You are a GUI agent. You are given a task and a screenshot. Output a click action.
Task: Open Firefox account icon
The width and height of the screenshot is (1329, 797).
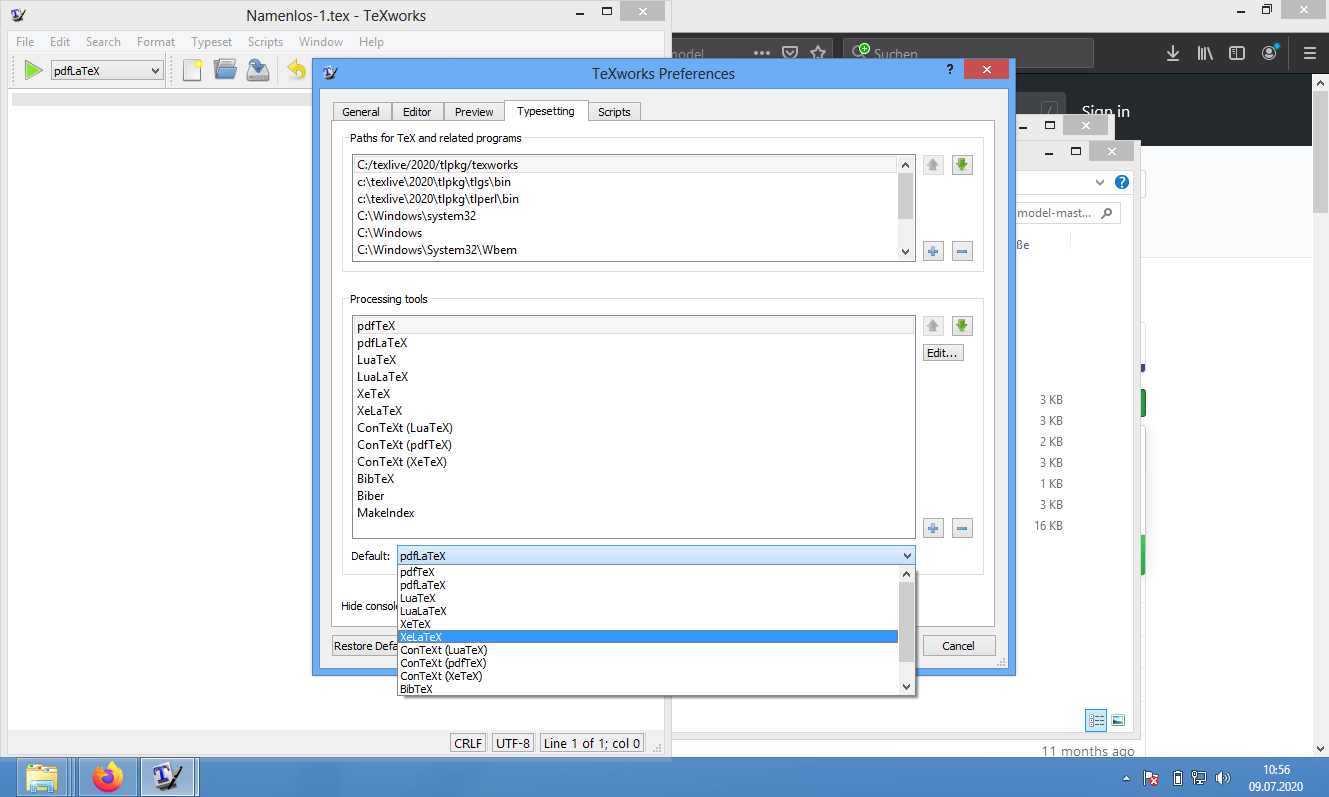pyautogui.click(x=1270, y=53)
